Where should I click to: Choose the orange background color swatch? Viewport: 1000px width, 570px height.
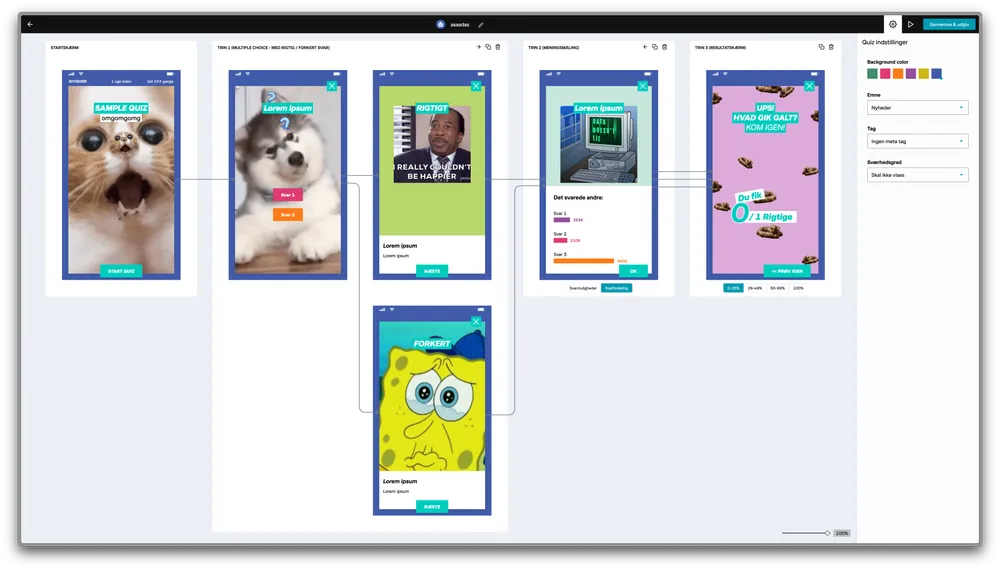[898, 73]
